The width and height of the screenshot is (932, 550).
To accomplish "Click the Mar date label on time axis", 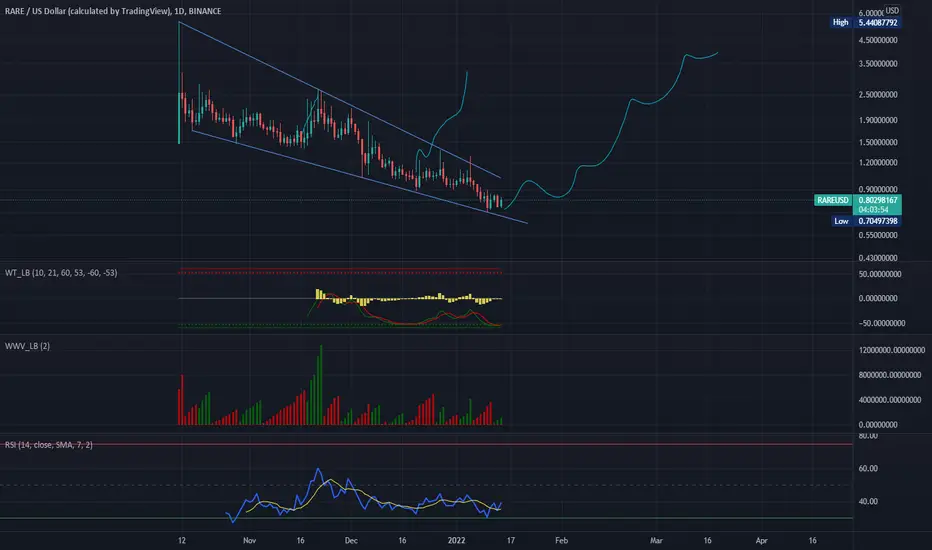I will click(656, 540).
